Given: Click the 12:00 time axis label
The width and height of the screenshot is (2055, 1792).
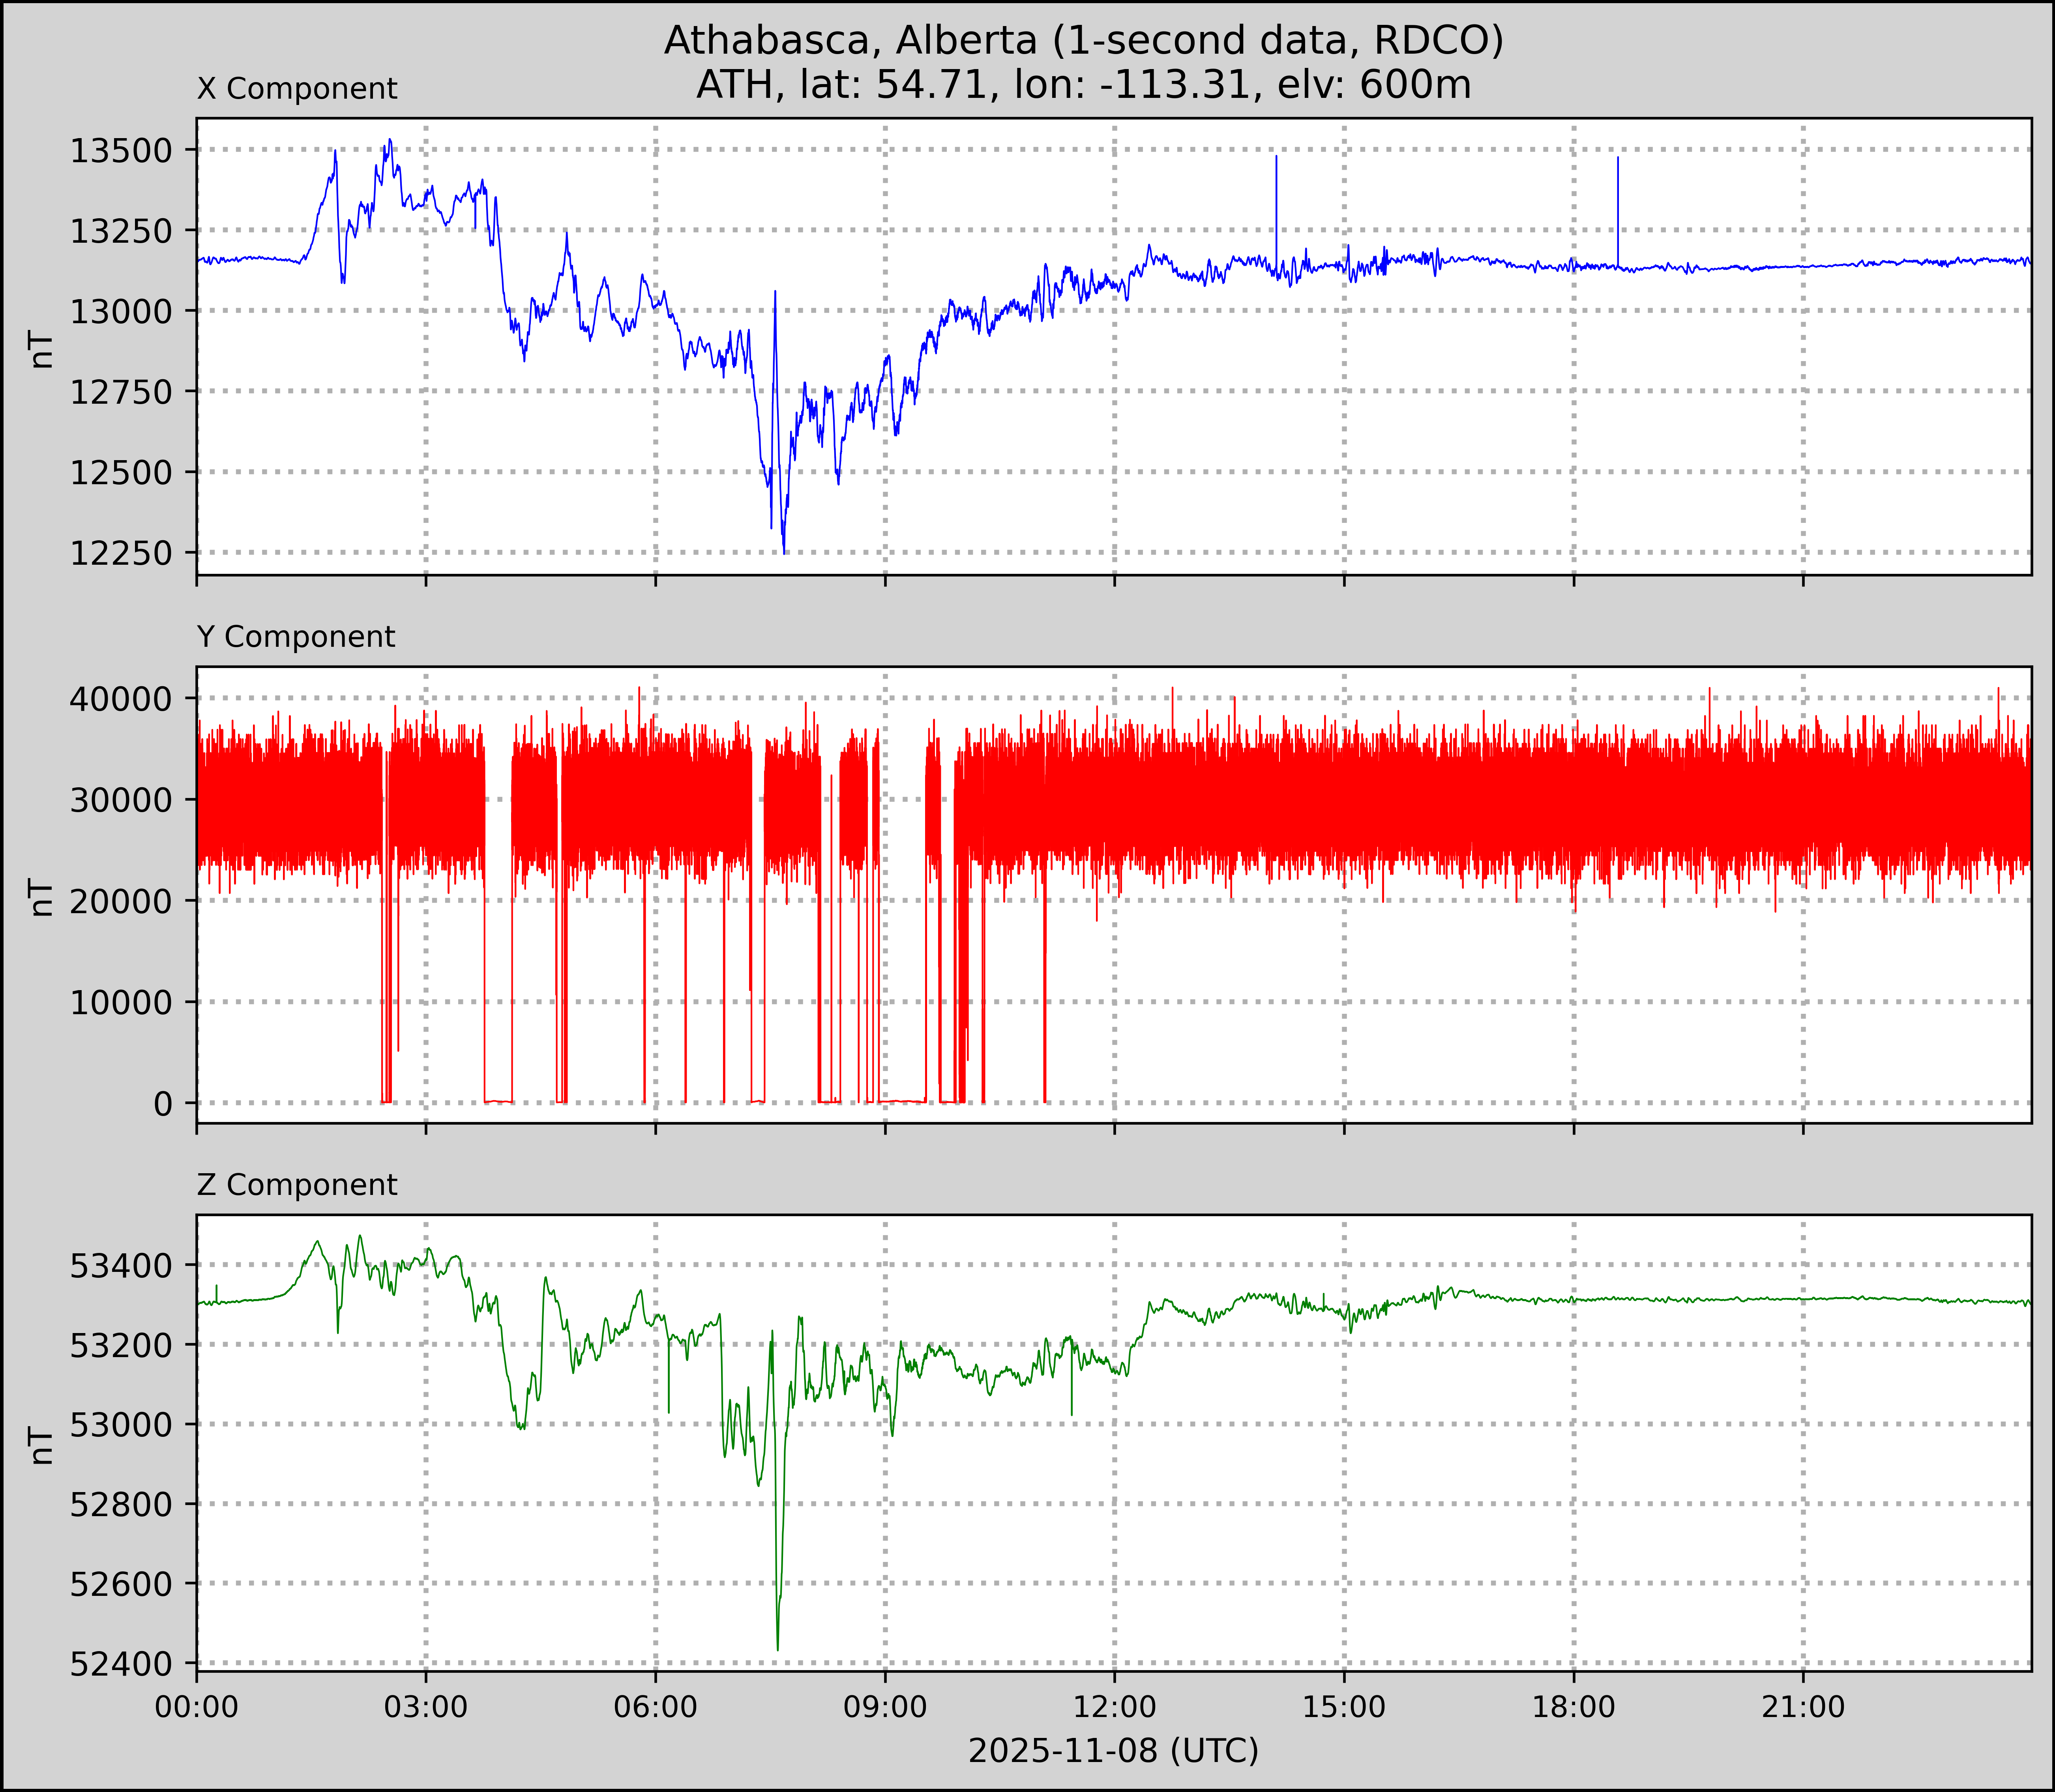Looking at the screenshot, I should (x=1114, y=1707).
